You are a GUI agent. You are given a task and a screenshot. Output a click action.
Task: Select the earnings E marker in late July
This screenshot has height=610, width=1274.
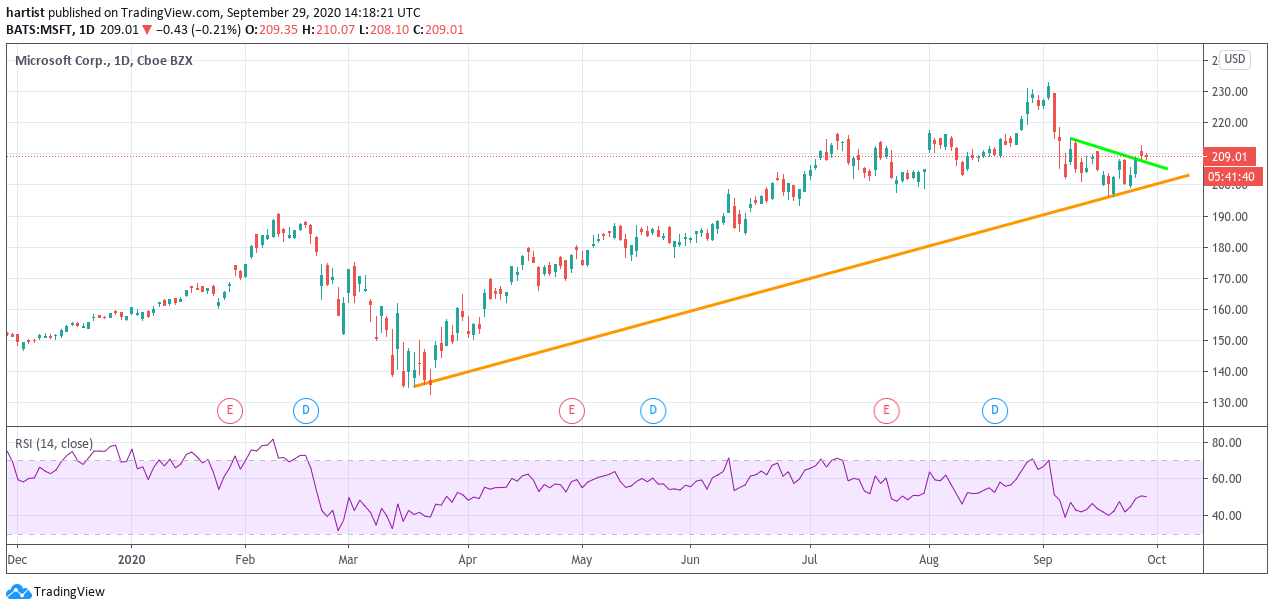(886, 409)
